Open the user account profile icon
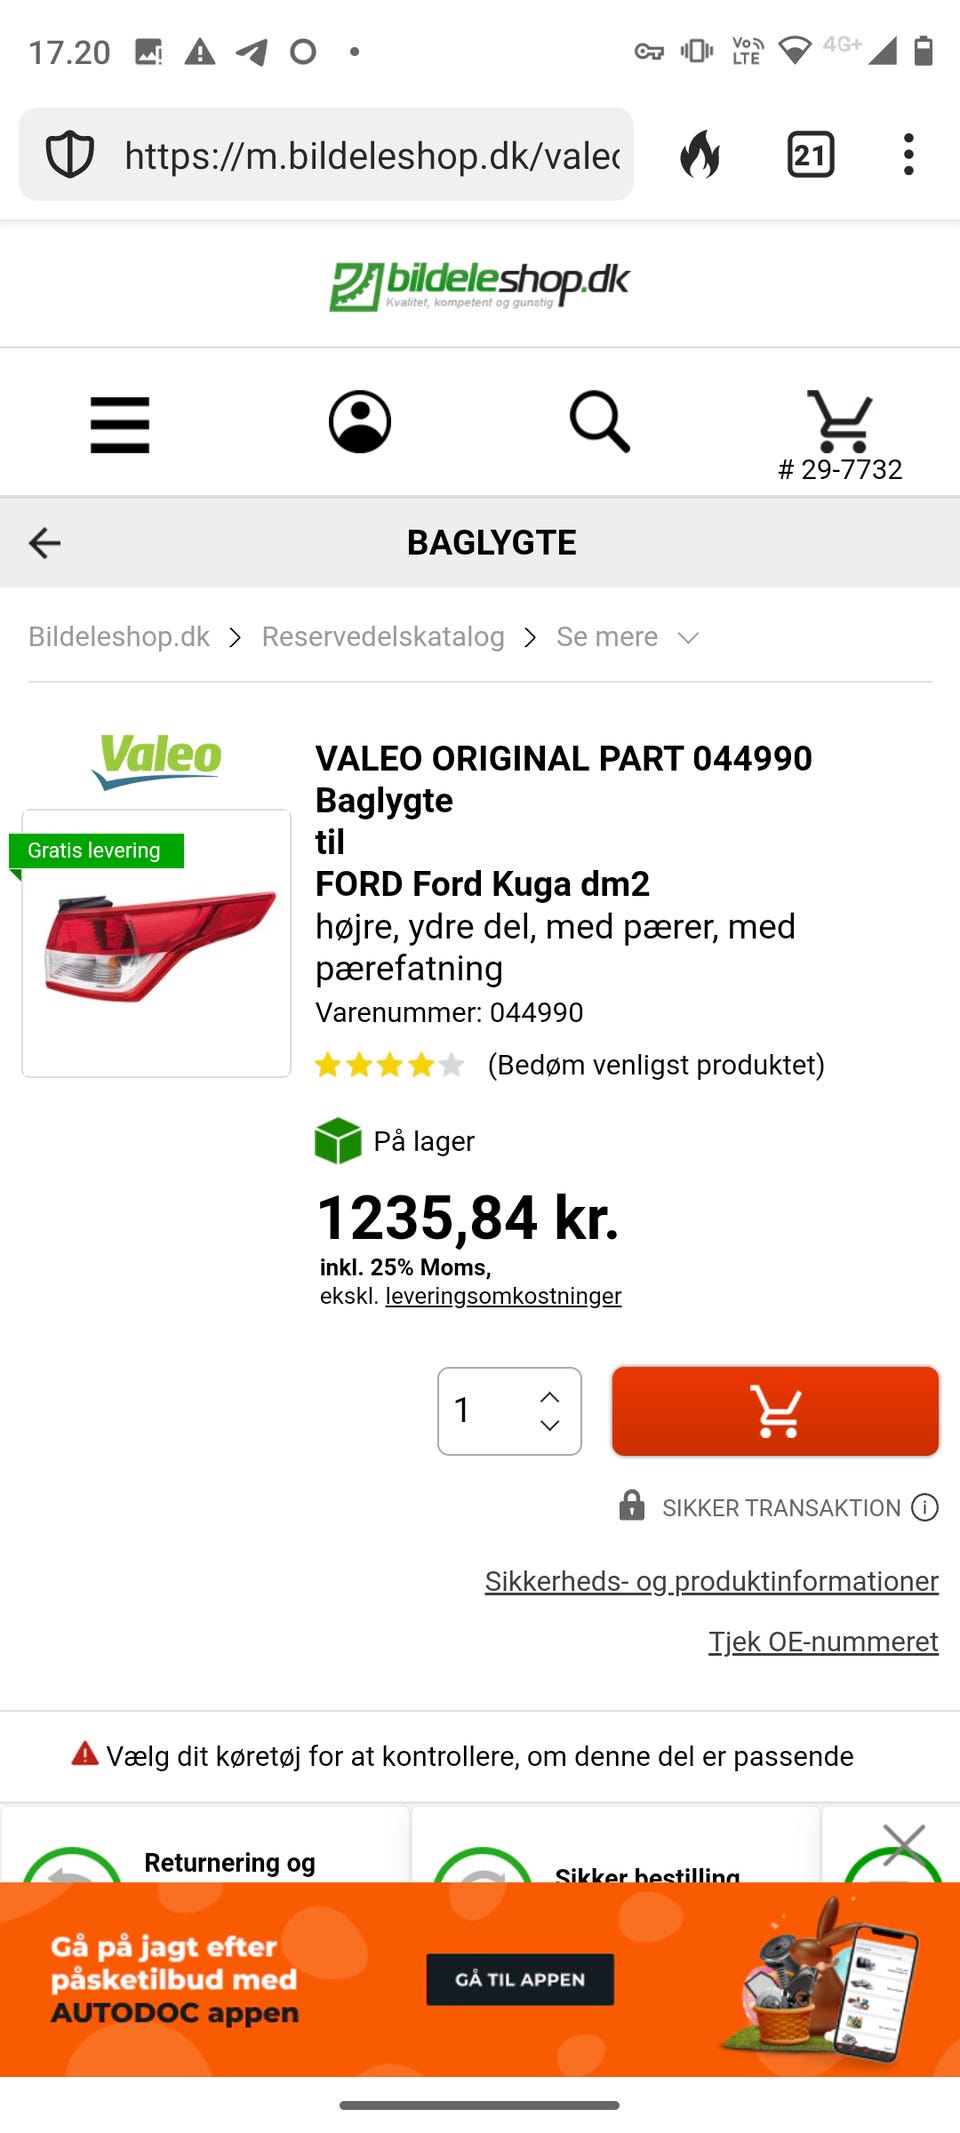The image size is (960, 2133). [360, 421]
